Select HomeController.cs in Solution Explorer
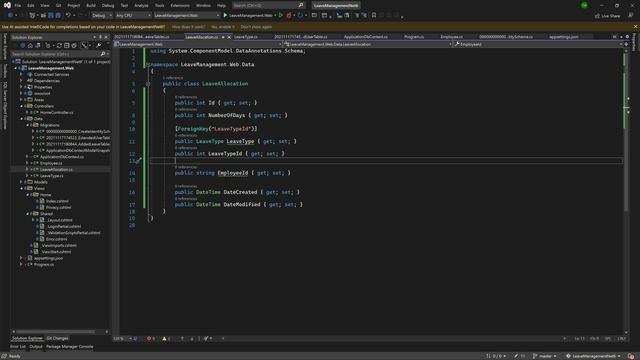 point(56,113)
